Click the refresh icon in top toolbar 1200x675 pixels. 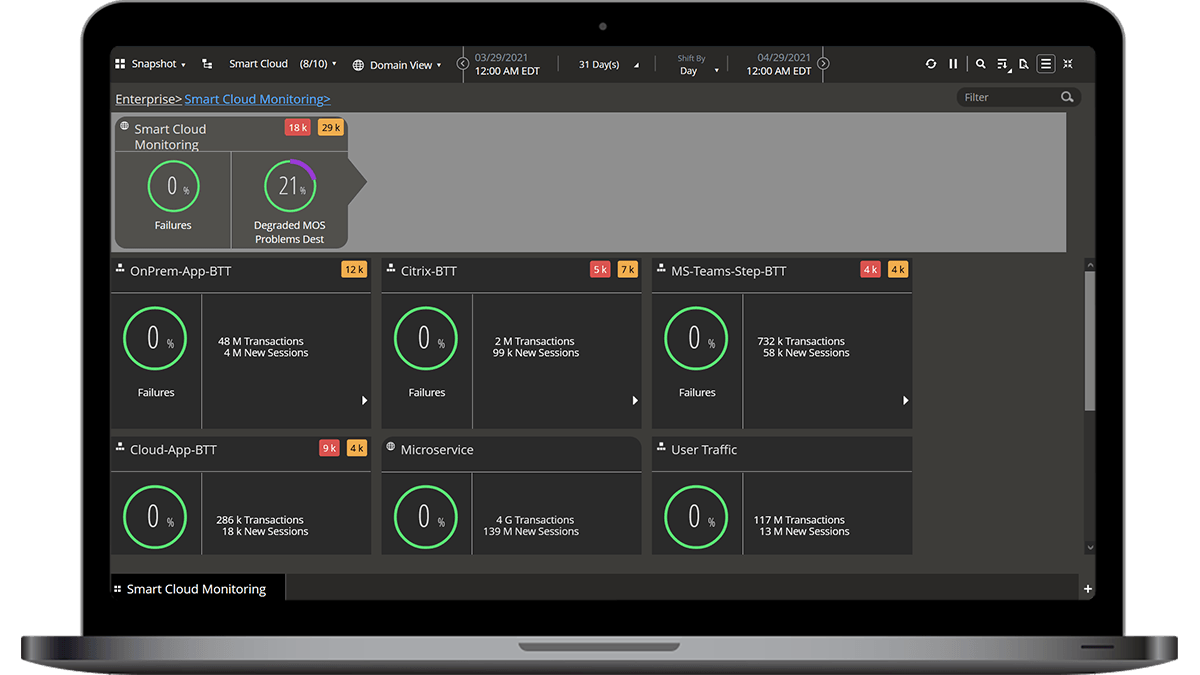931,64
